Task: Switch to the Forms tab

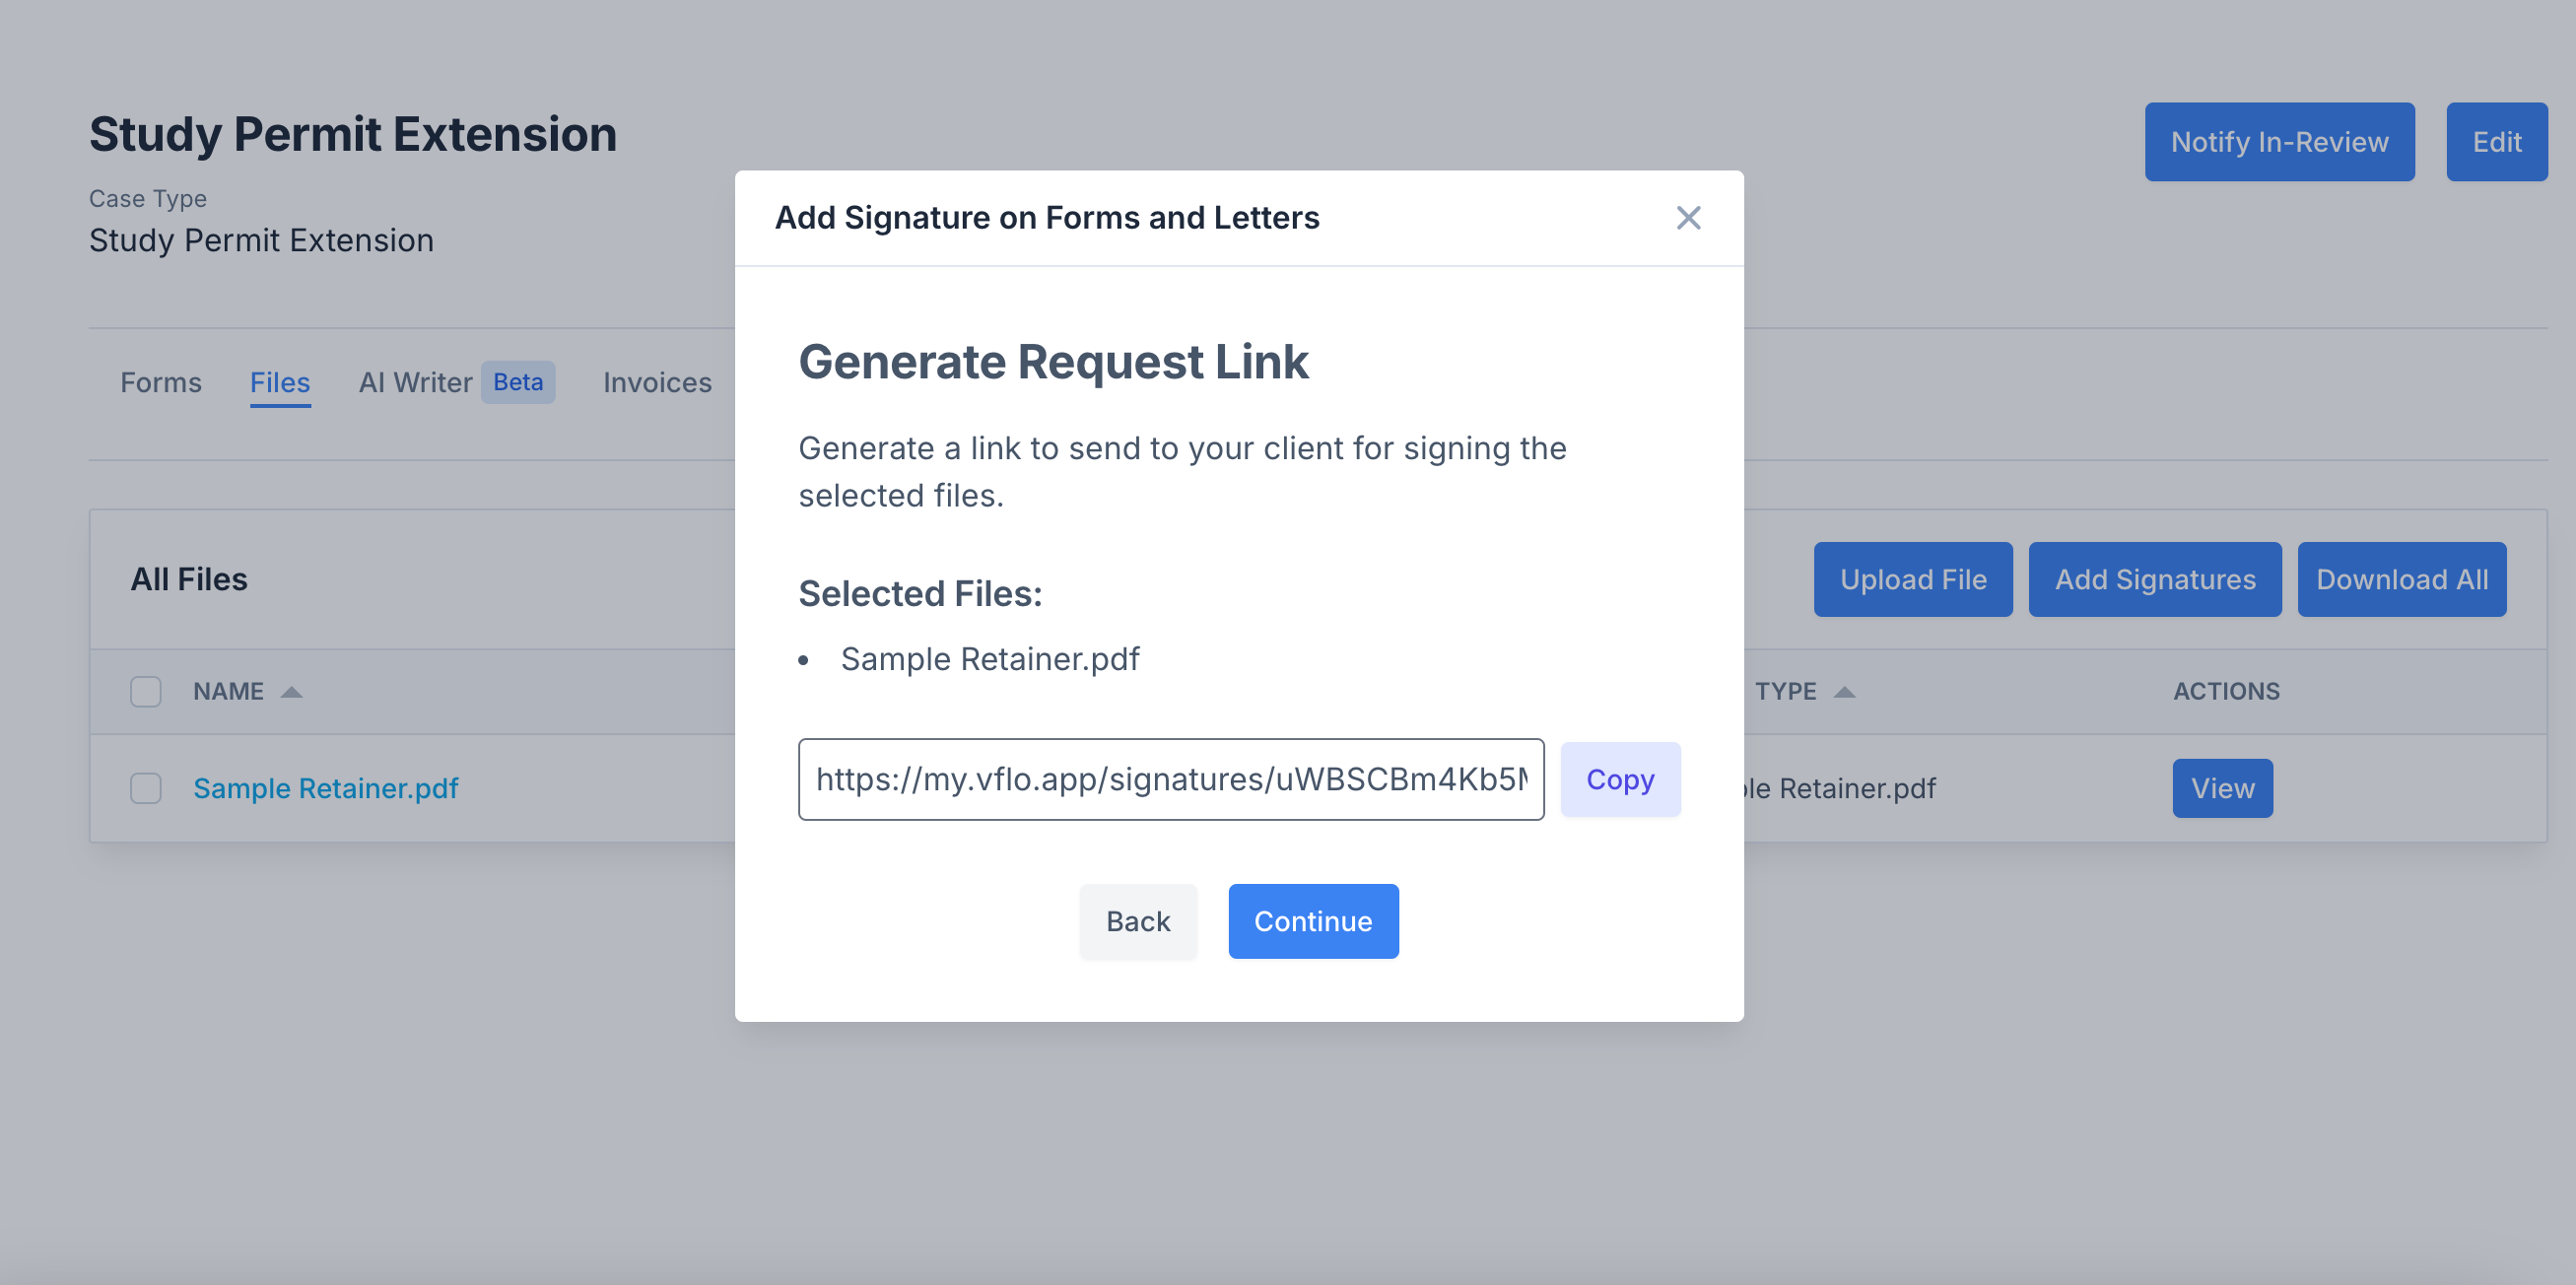Action: (161, 382)
